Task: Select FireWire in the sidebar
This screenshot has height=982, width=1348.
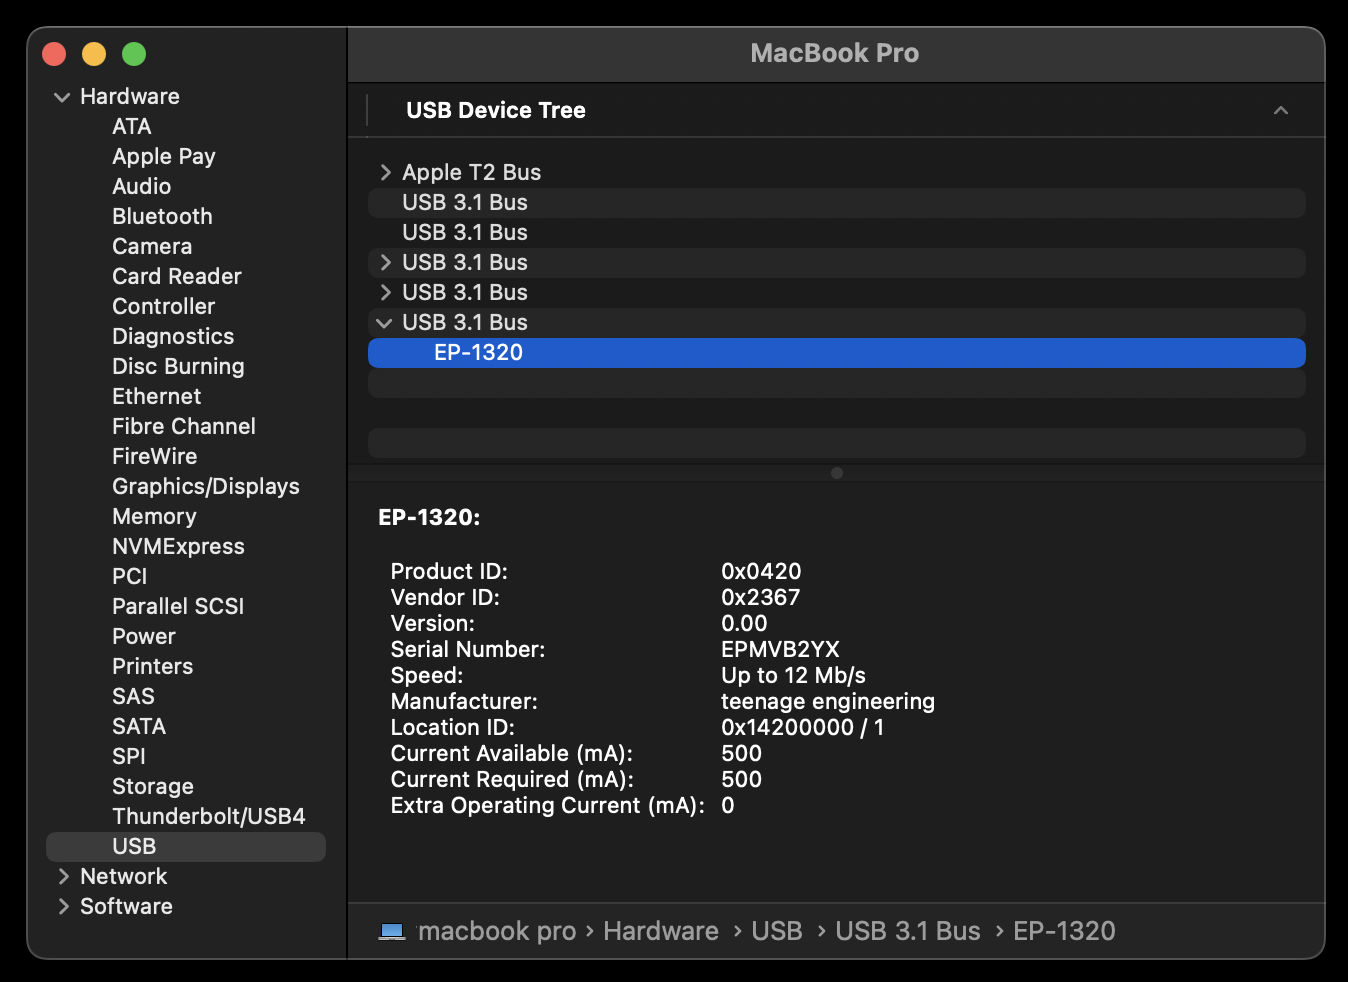Action: click(155, 457)
